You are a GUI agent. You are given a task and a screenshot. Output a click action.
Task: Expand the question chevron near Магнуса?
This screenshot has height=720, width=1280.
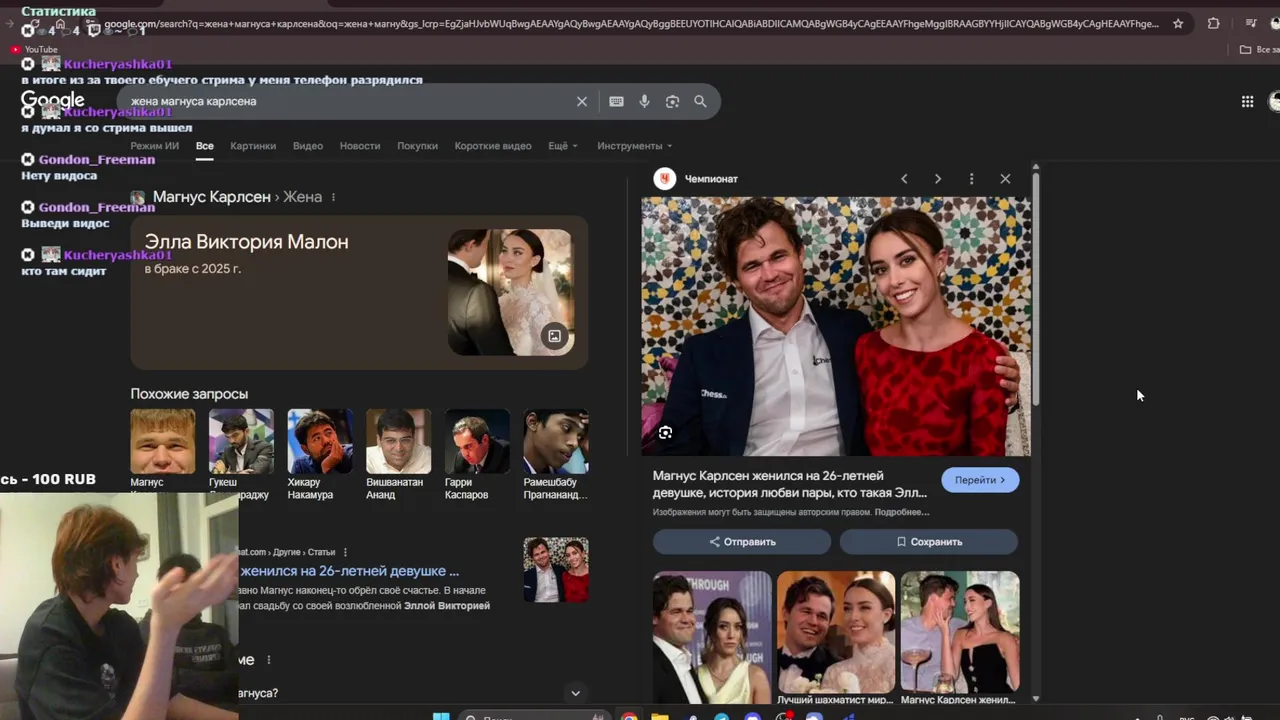click(575, 693)
